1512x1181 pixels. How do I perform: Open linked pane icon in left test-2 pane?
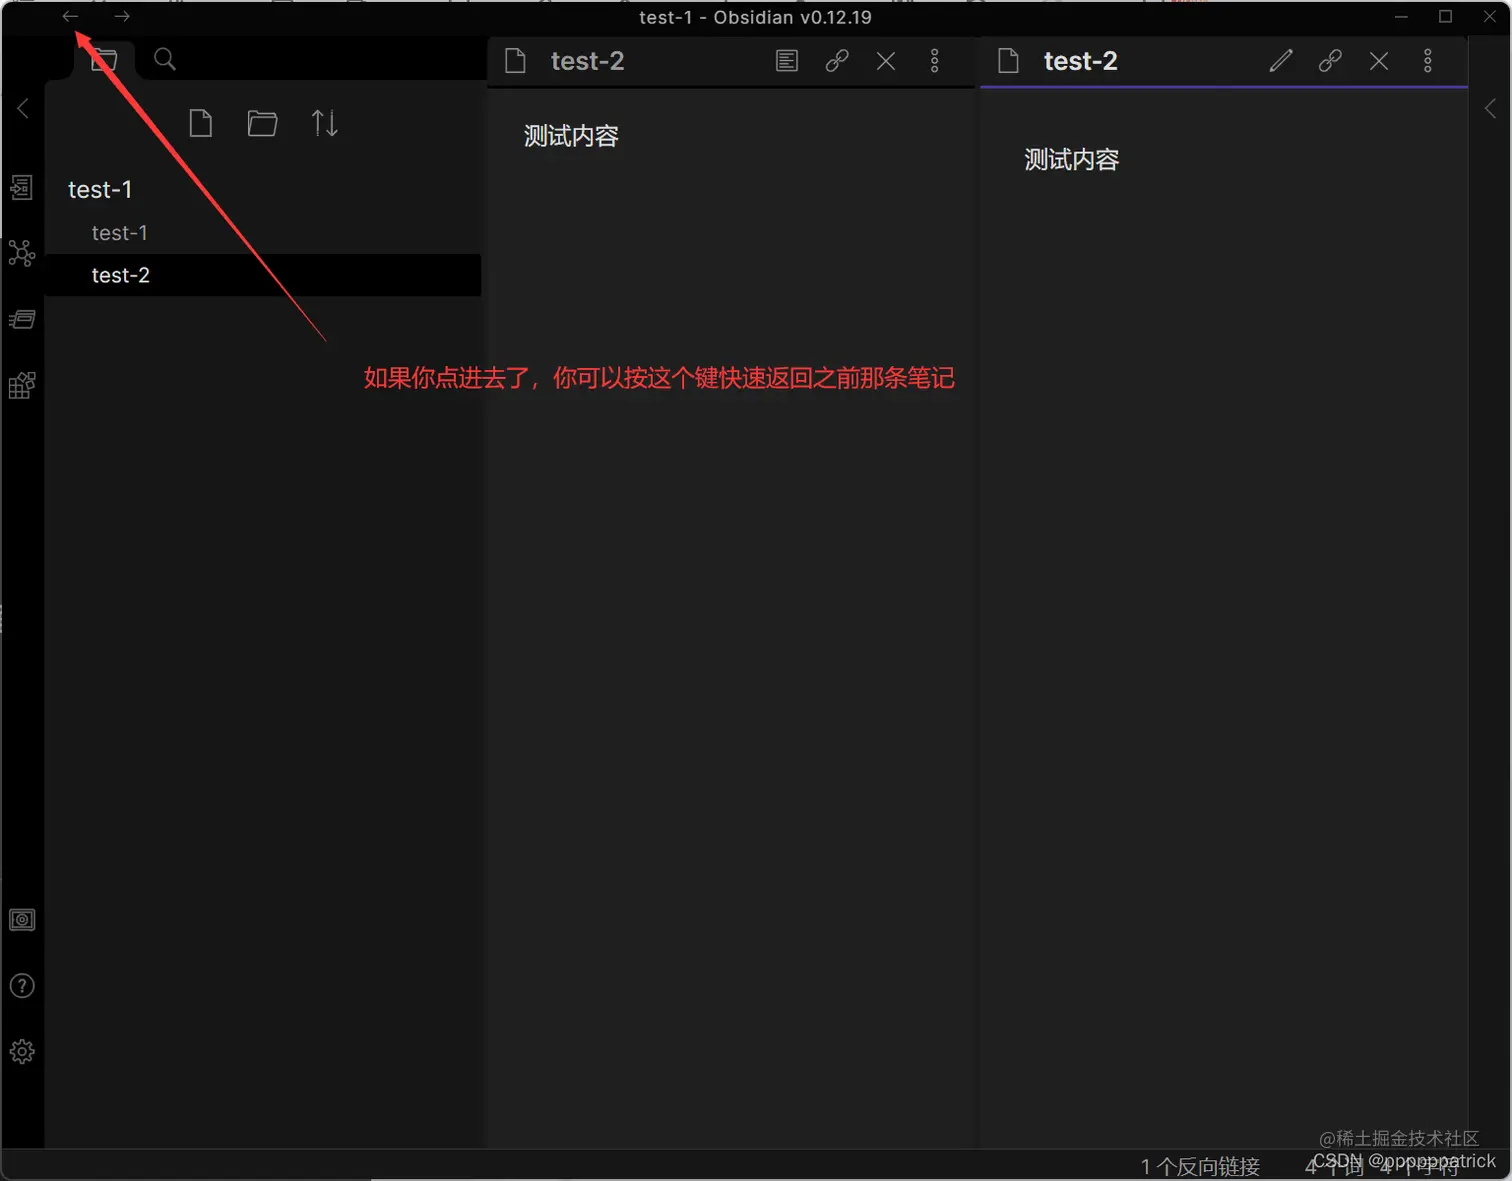837,61
